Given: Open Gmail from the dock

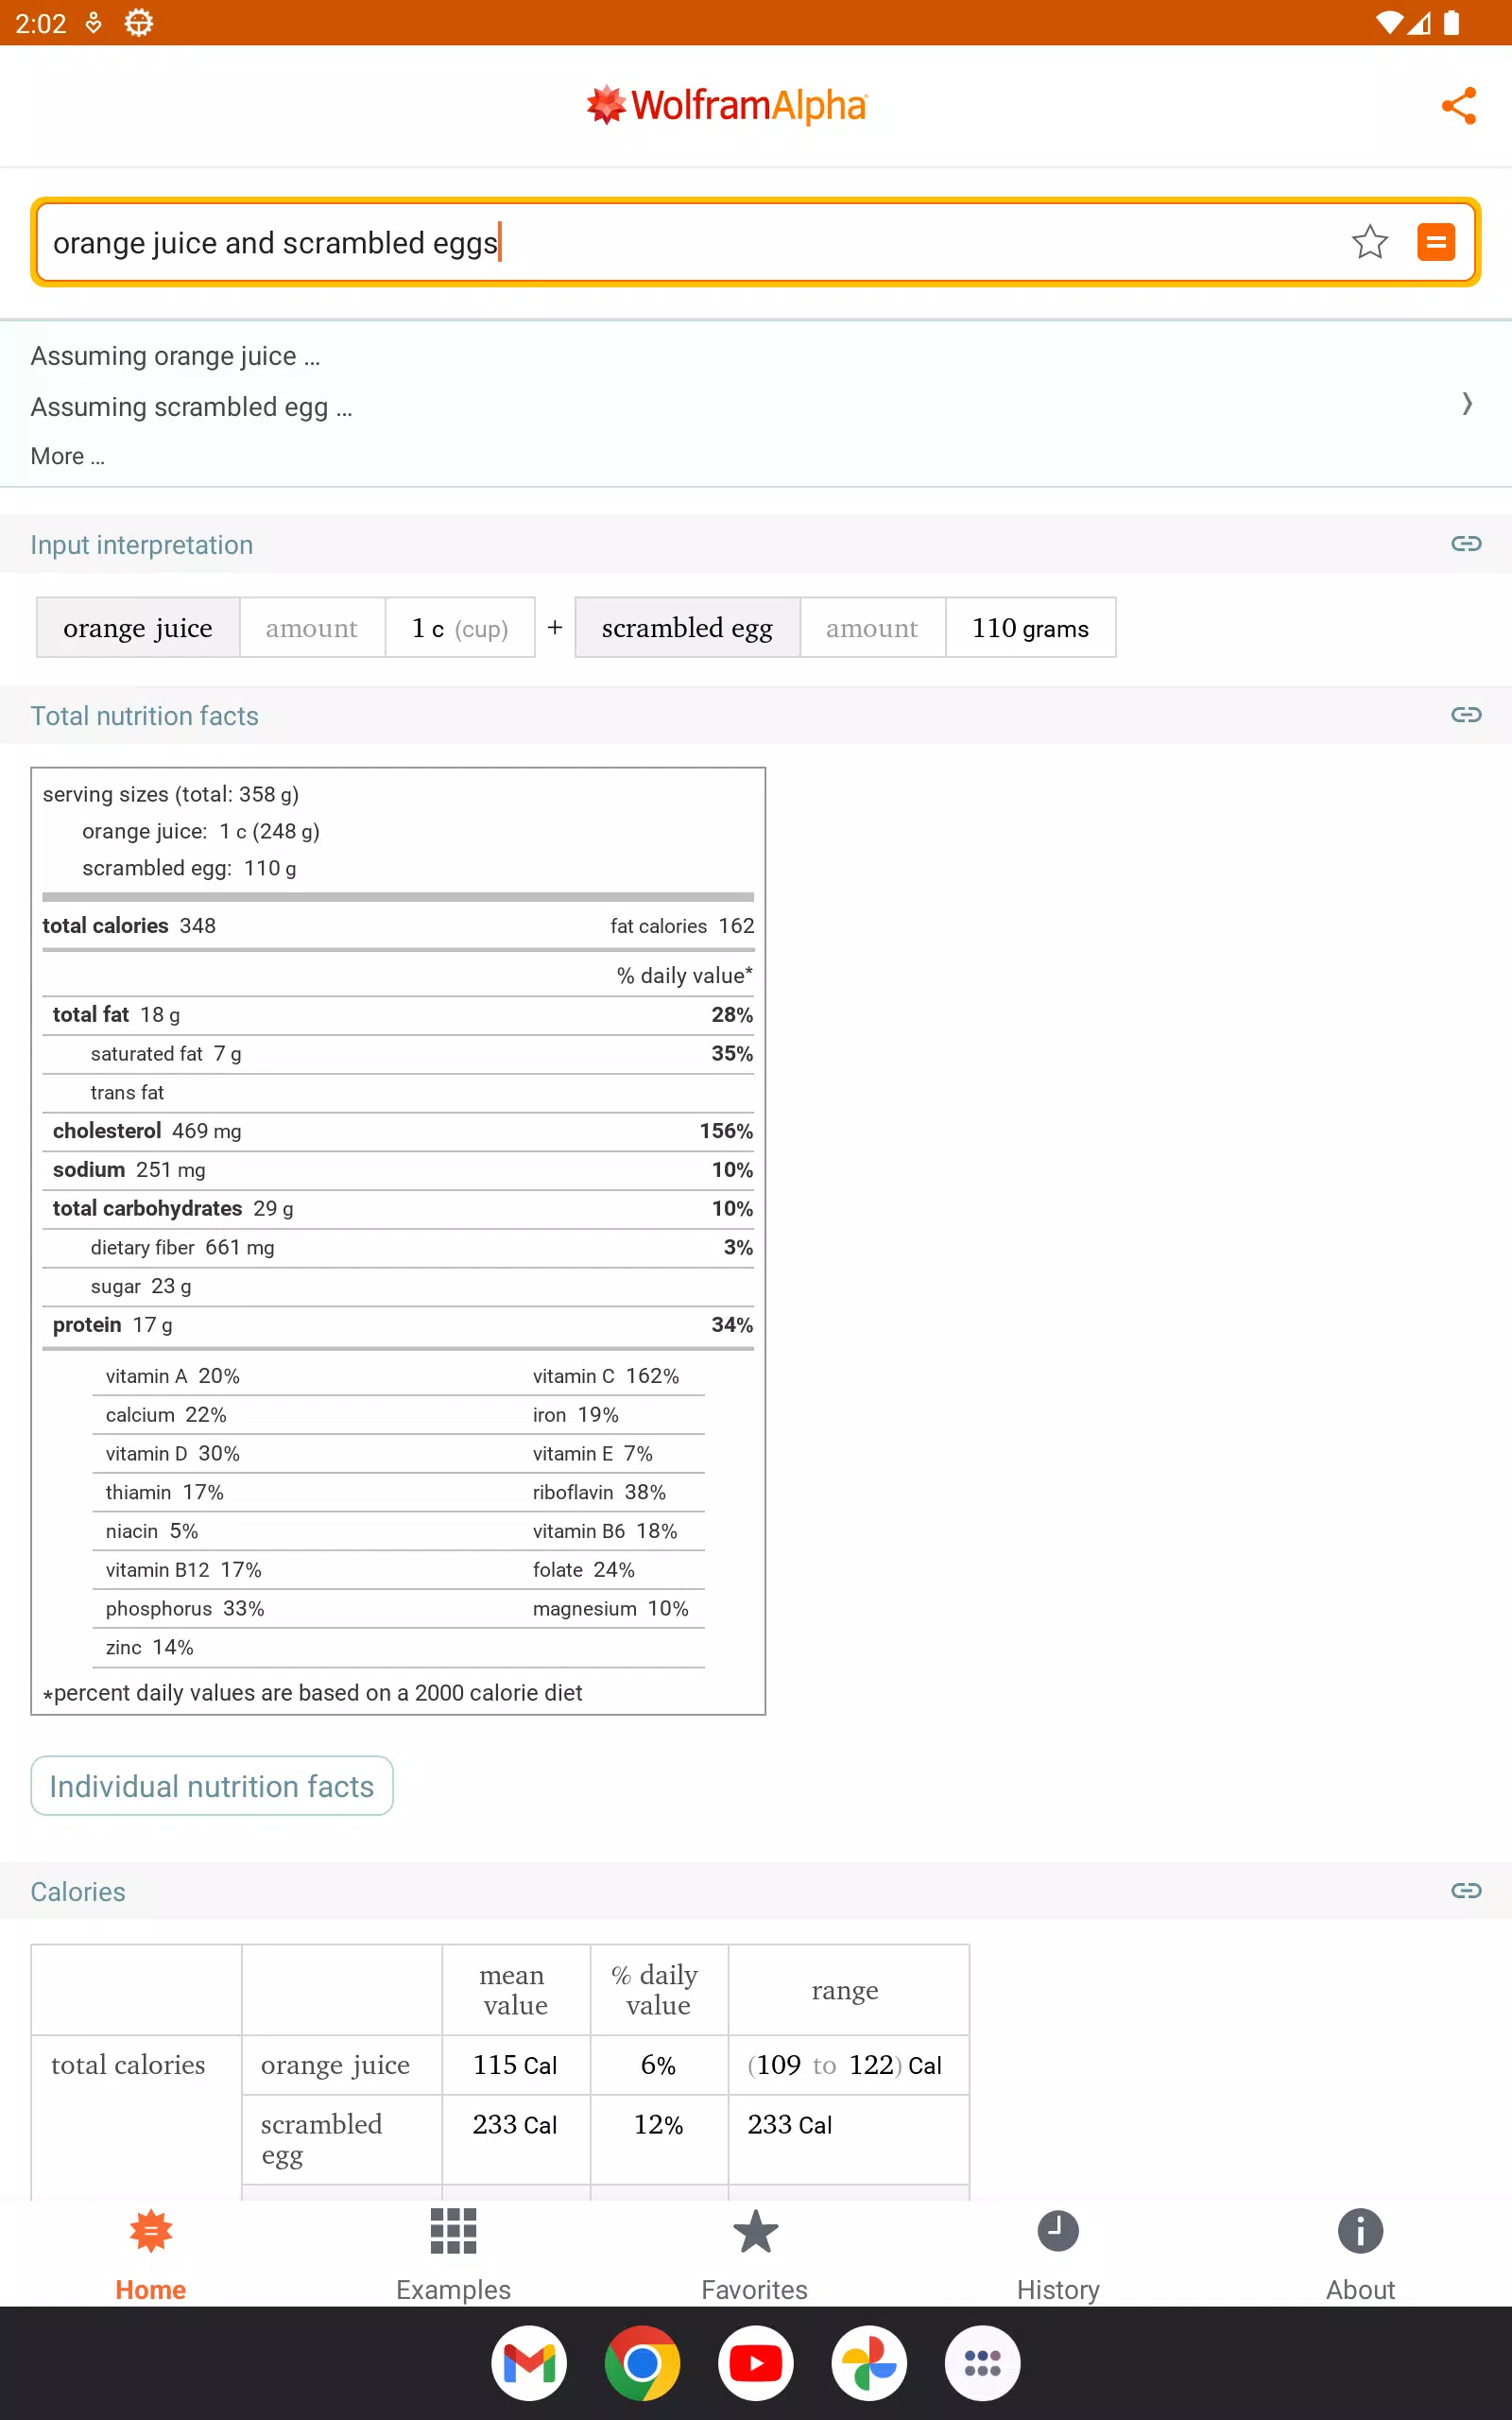Looking at the screenshot, I should (x=529, y=2363).
